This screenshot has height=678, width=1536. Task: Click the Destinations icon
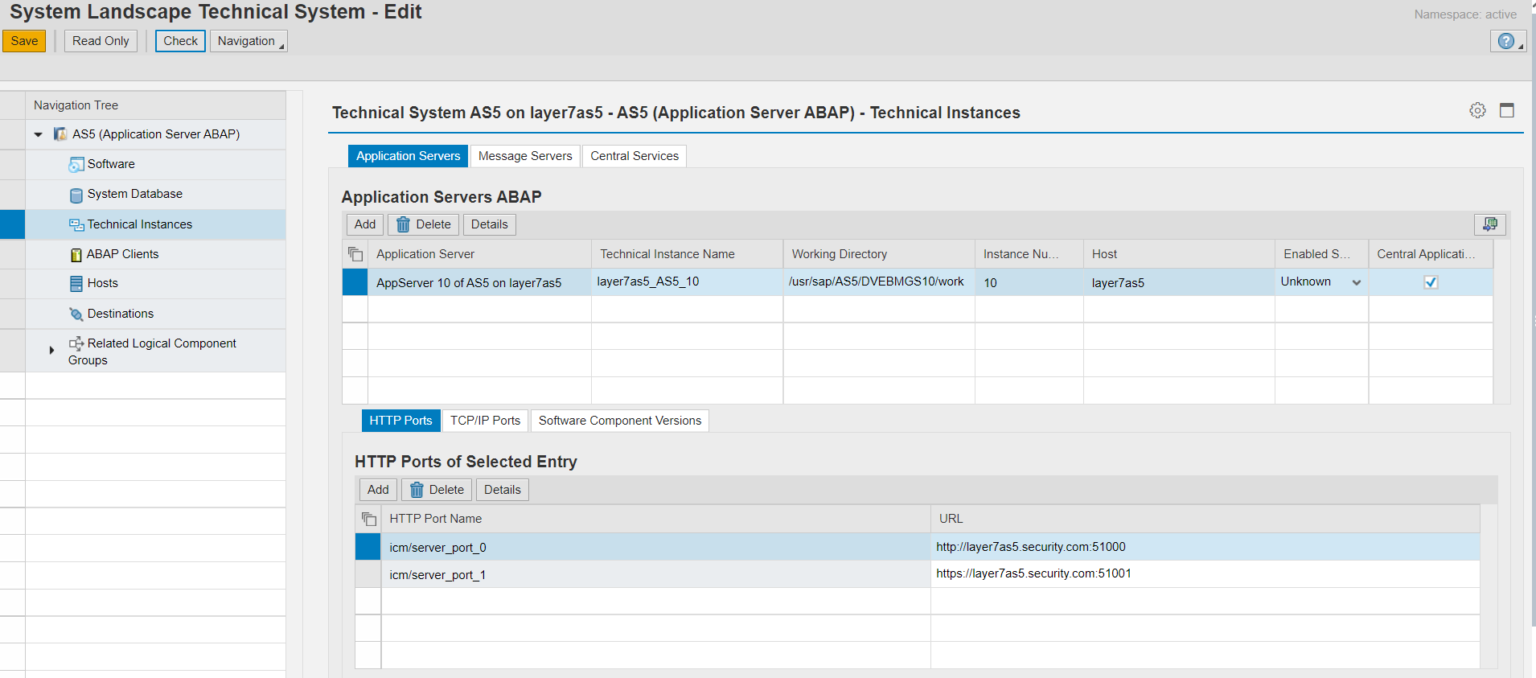(x=76, y=314)
